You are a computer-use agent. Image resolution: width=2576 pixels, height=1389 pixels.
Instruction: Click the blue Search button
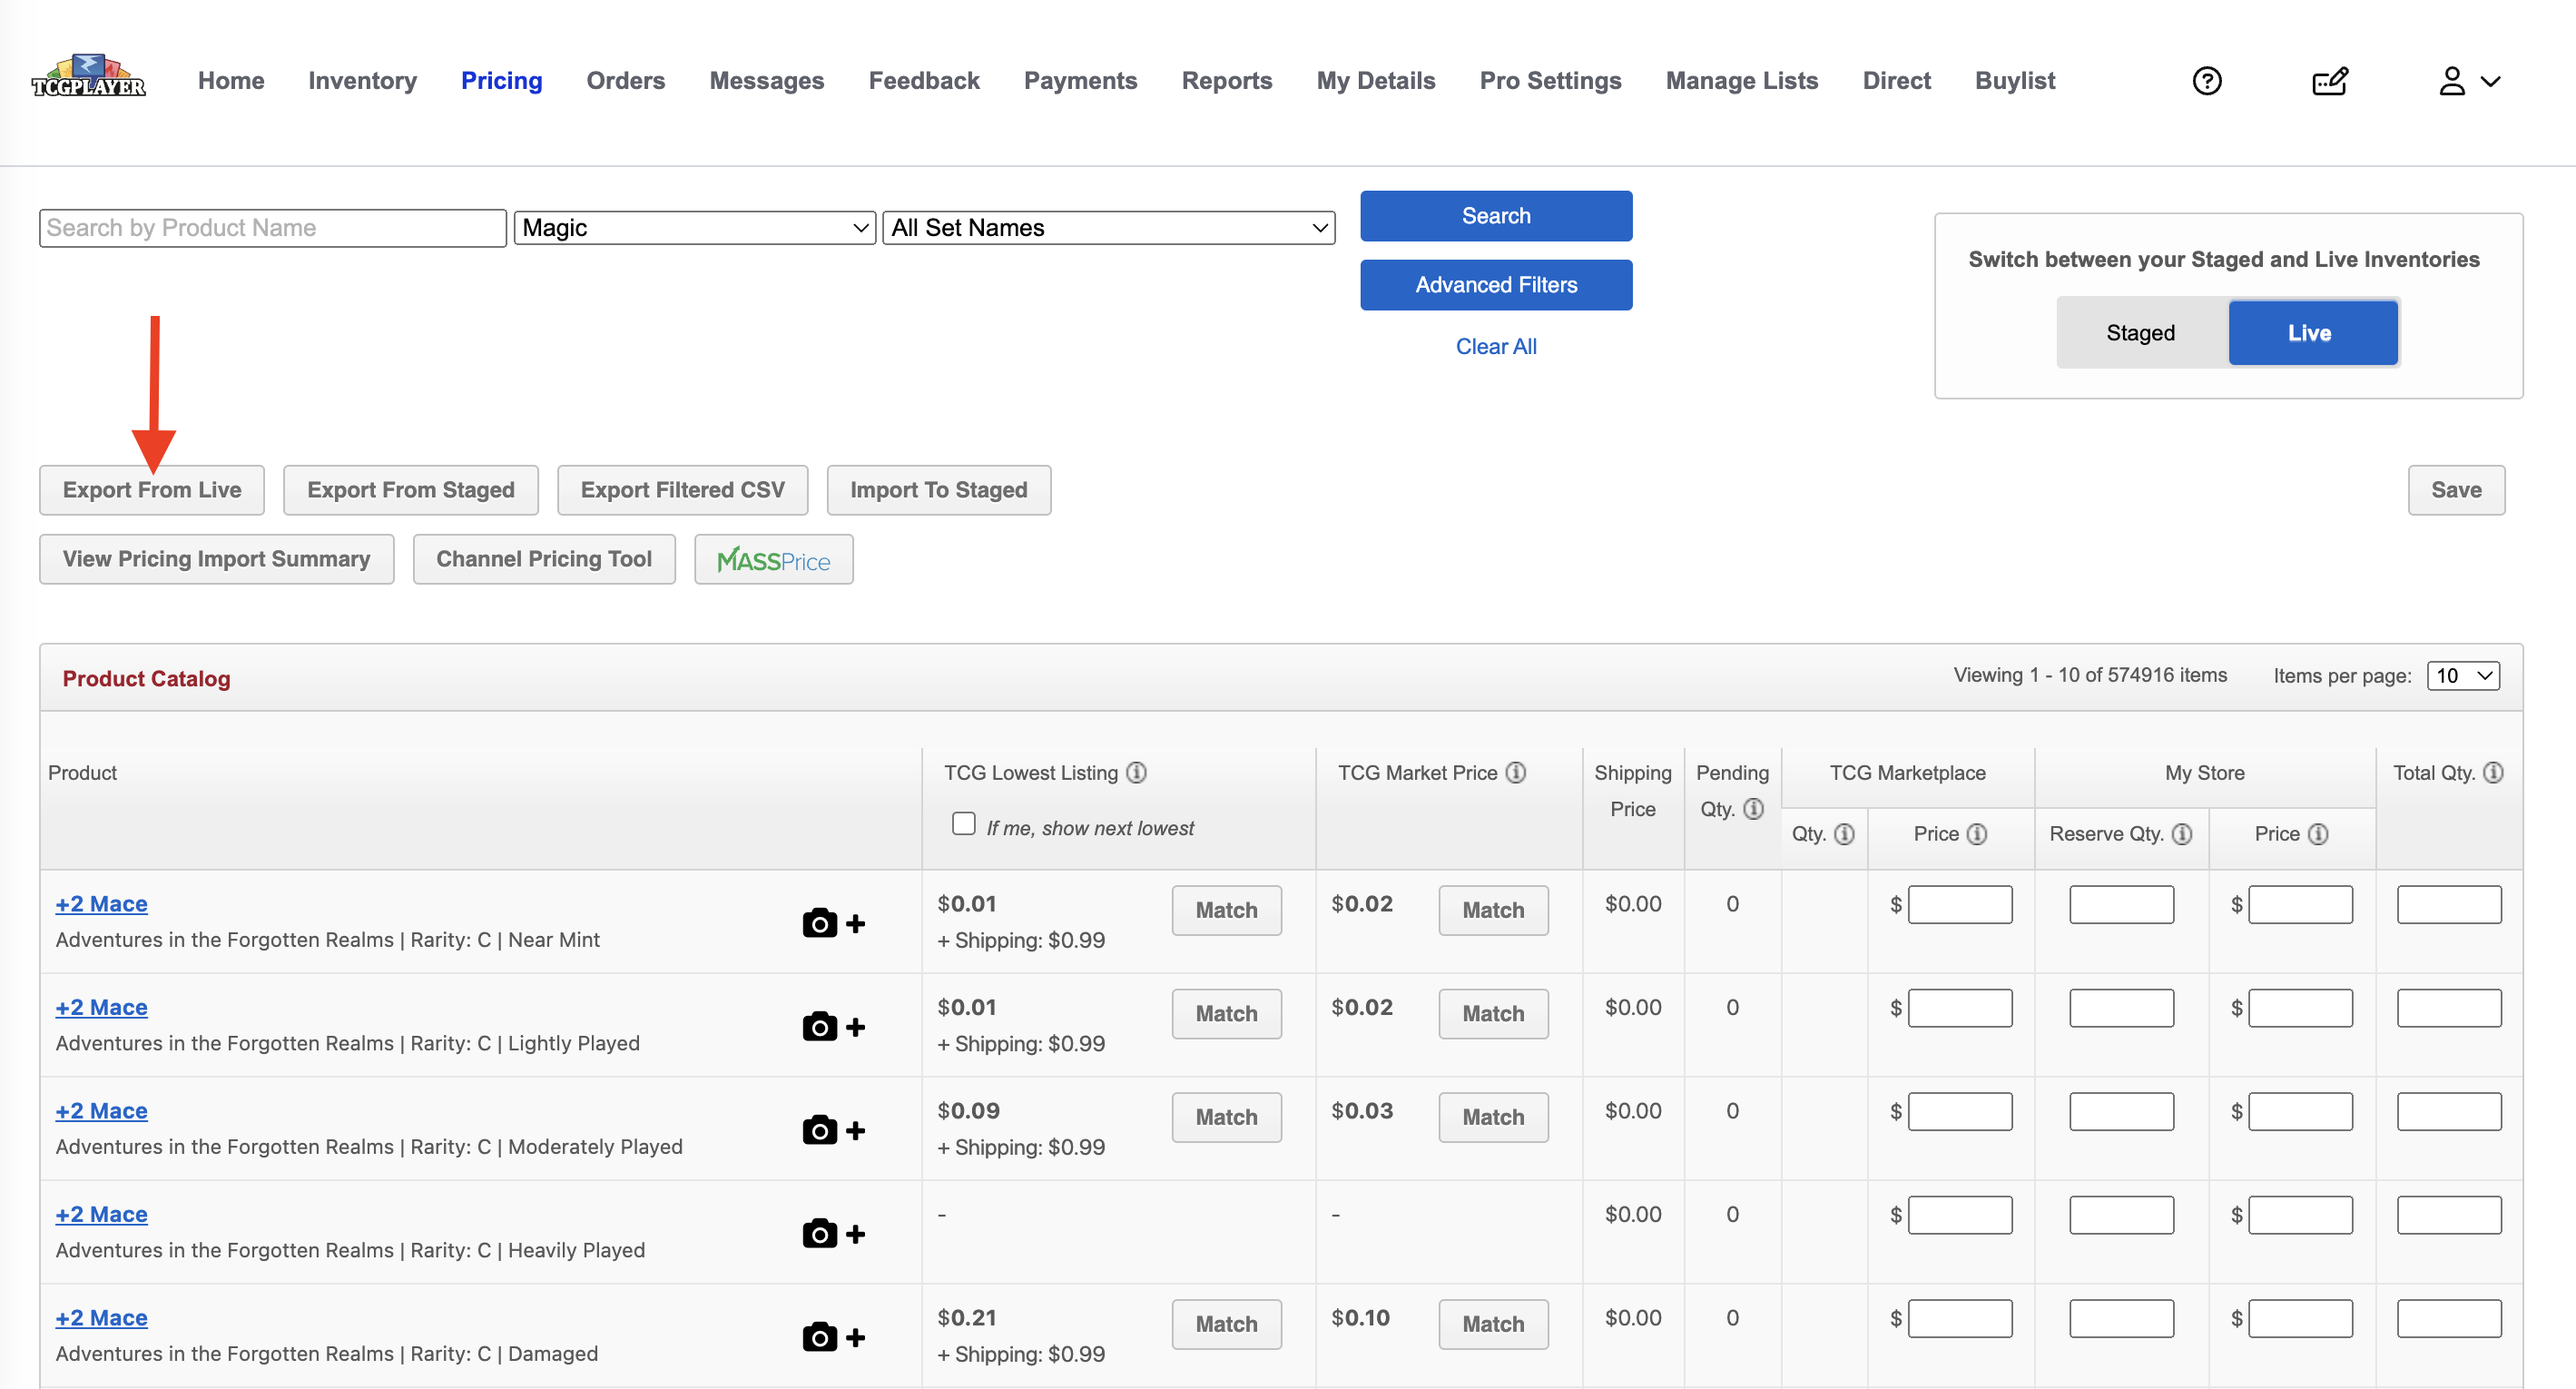point(1496,216)
